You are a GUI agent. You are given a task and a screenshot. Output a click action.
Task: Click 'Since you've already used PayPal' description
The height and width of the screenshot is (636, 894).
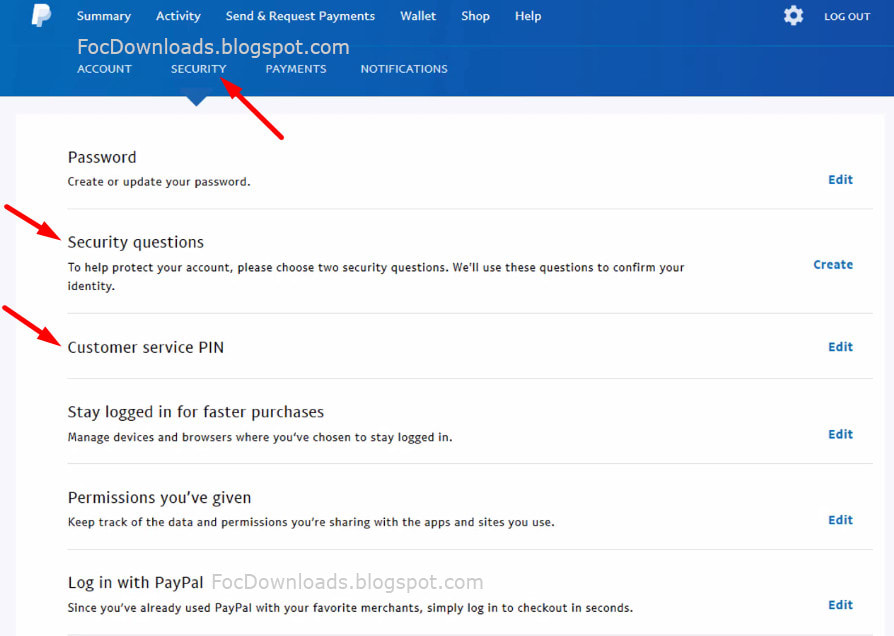[351, 608]
